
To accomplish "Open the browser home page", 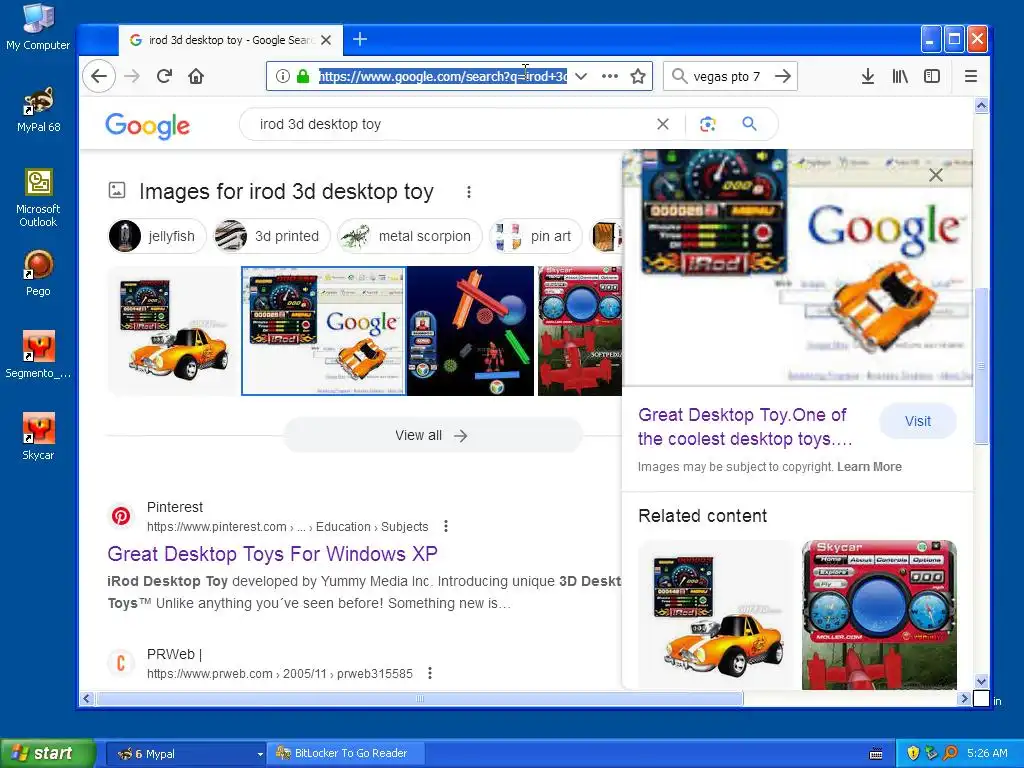I will [x=196, y=76].
